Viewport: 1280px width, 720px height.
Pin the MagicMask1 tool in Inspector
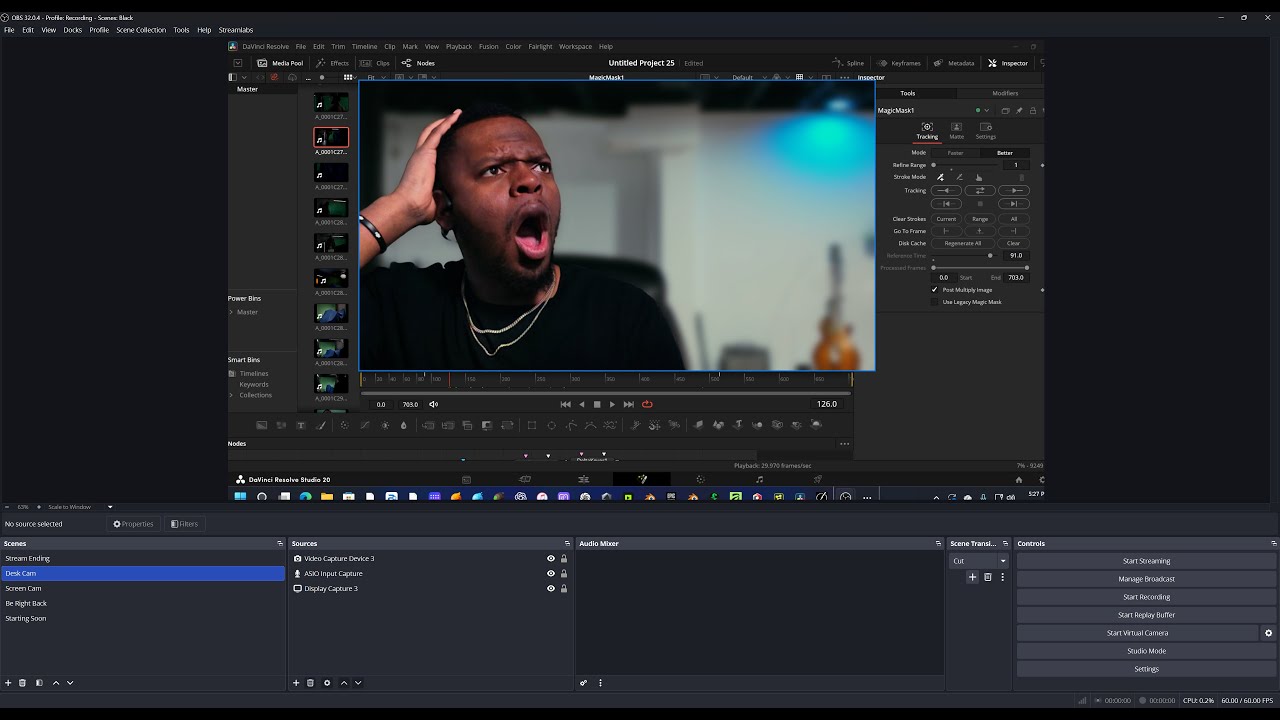1019,110
